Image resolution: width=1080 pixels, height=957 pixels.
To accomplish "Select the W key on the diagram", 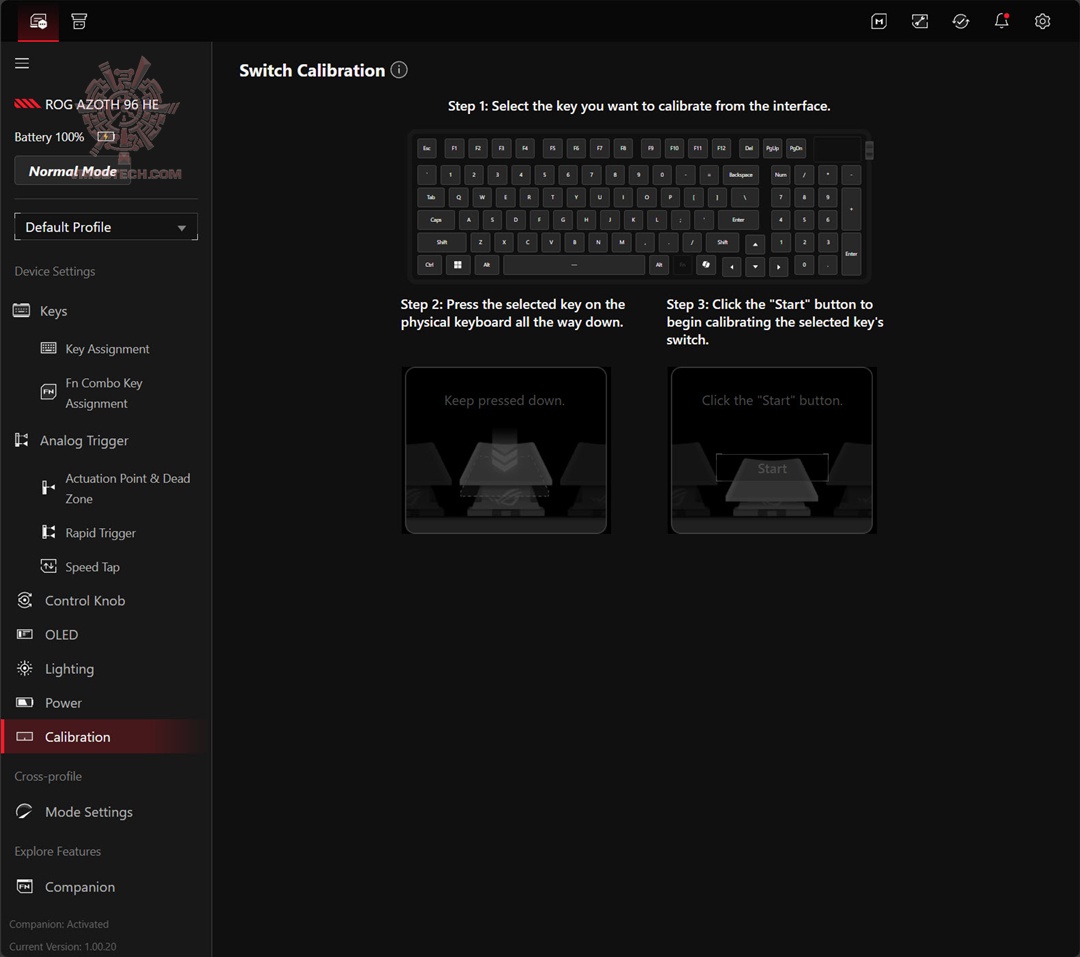I will tap(482, 198).
